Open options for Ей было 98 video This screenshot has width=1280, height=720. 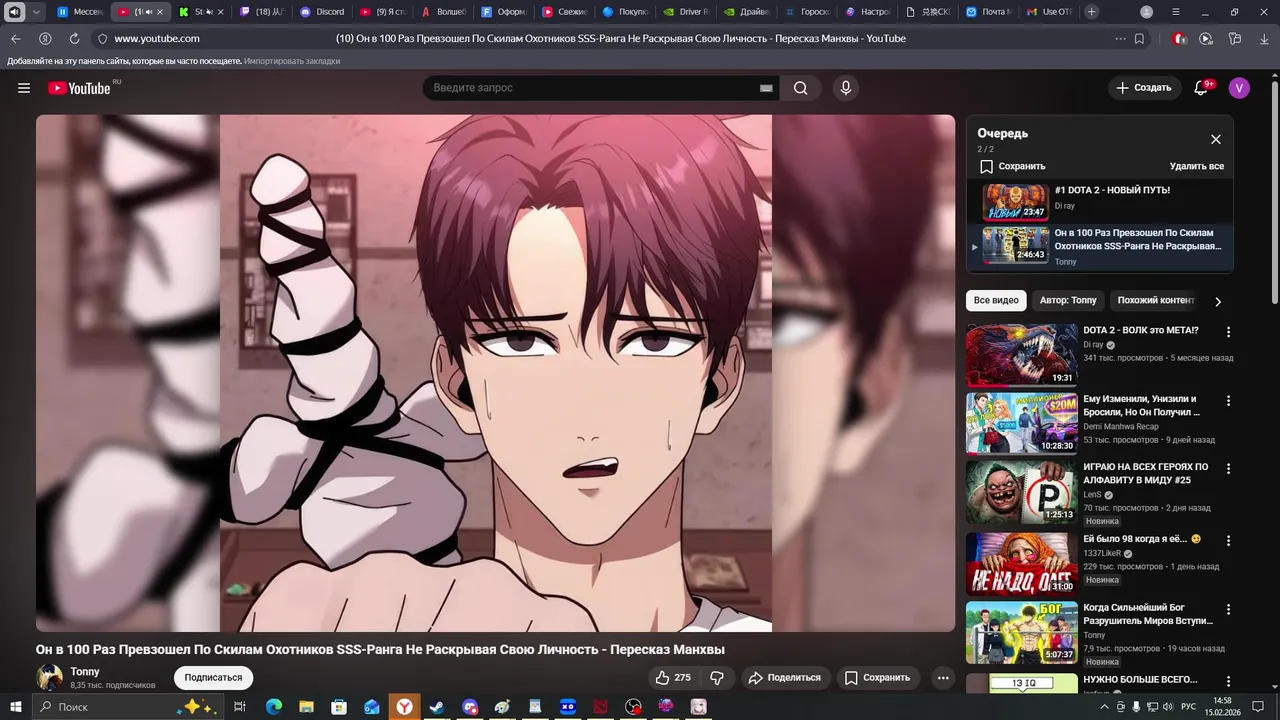tap(1229, 541)
